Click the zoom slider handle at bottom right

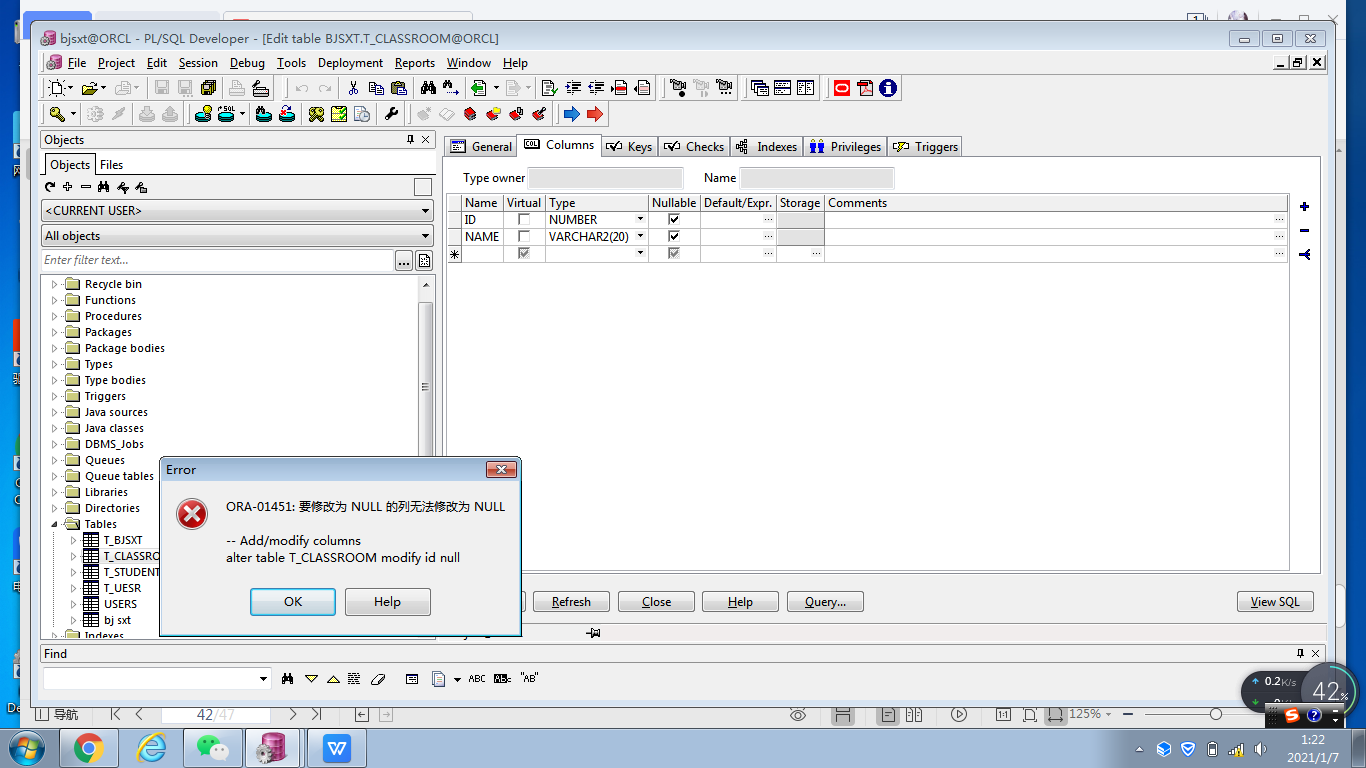click(1215, 714)
